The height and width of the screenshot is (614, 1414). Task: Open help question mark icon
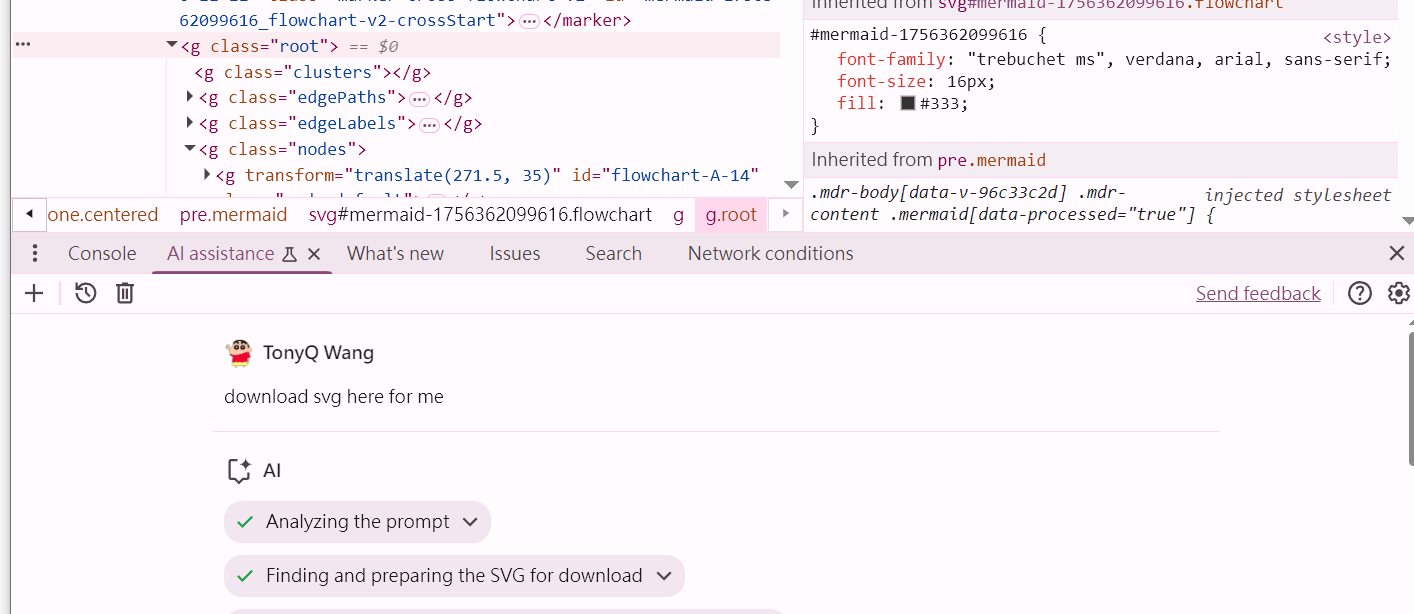point(1360,293)
